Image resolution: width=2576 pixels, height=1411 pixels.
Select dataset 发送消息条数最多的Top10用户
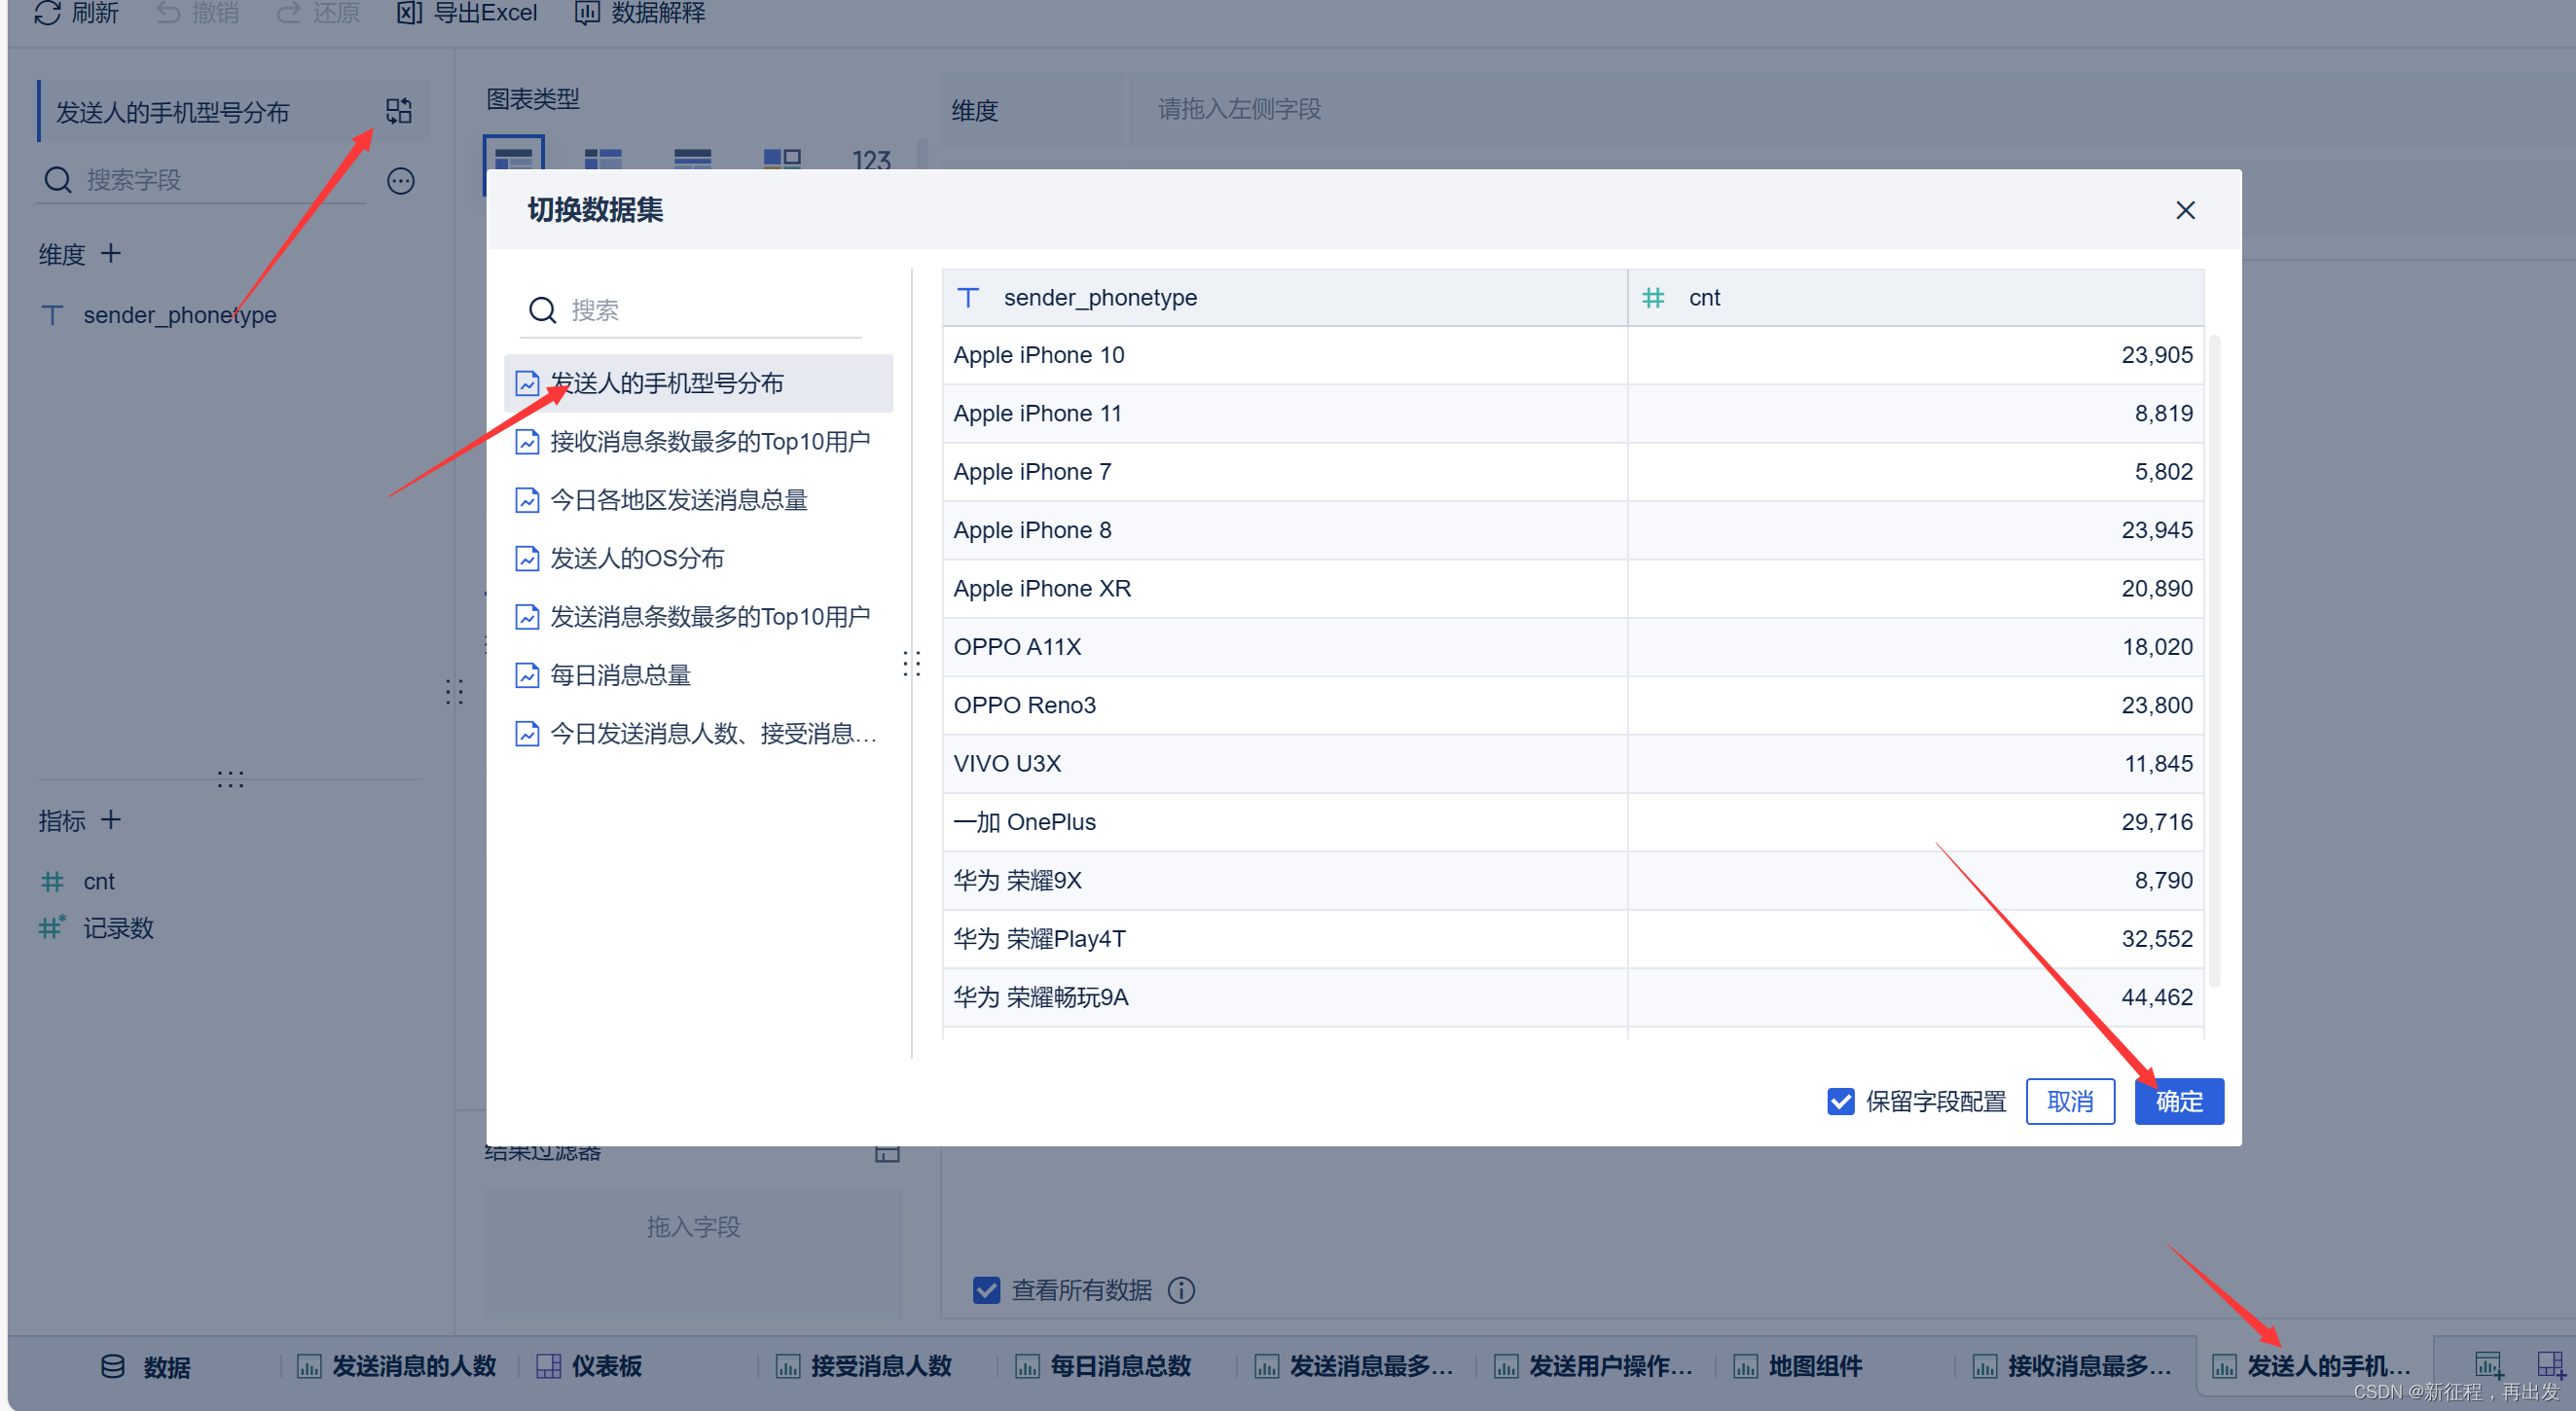coord(698,617)
